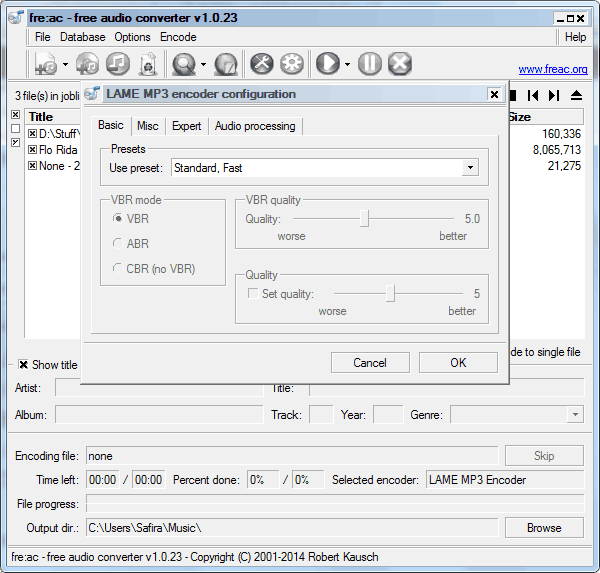The image size is (600, 573).
Task: Click the Submit CDDB data icon
Action: point(226,64)
